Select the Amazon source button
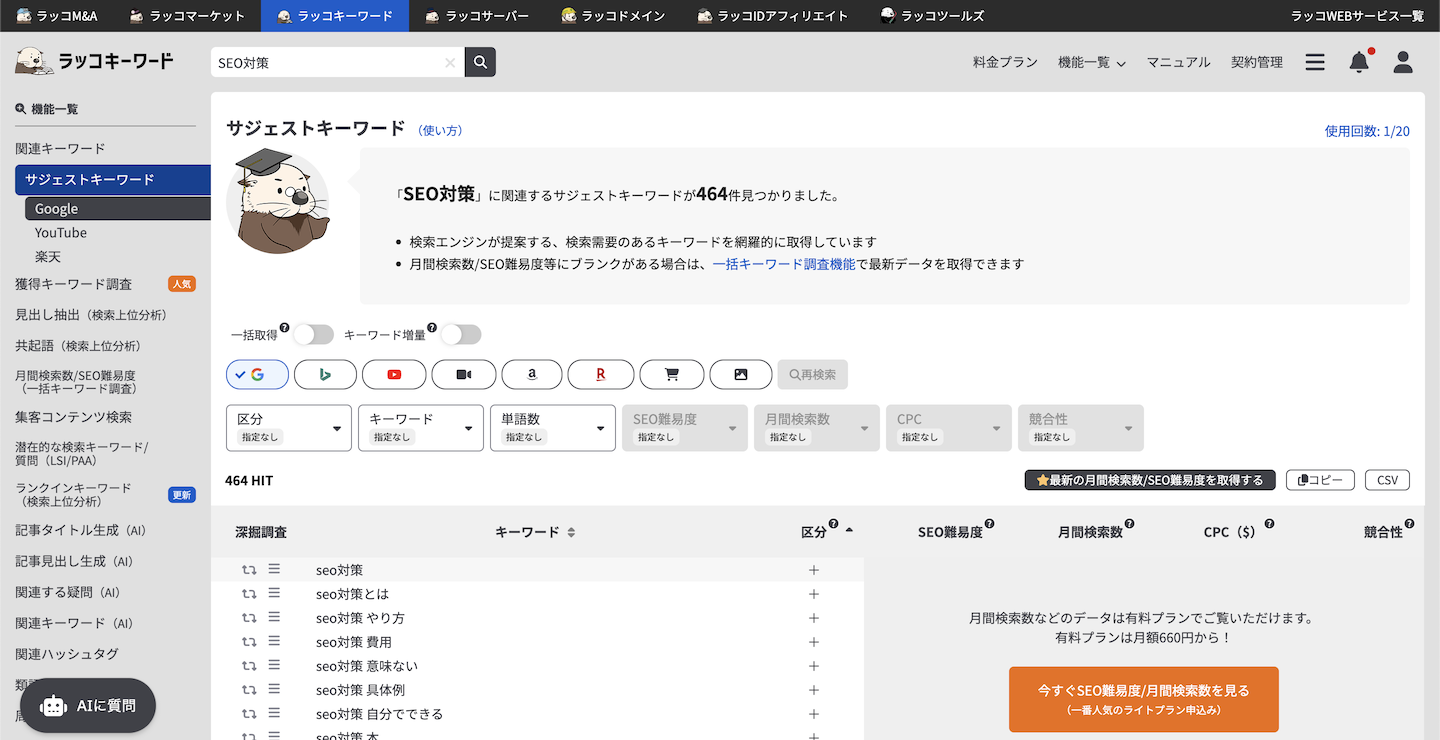 point(532,374)
